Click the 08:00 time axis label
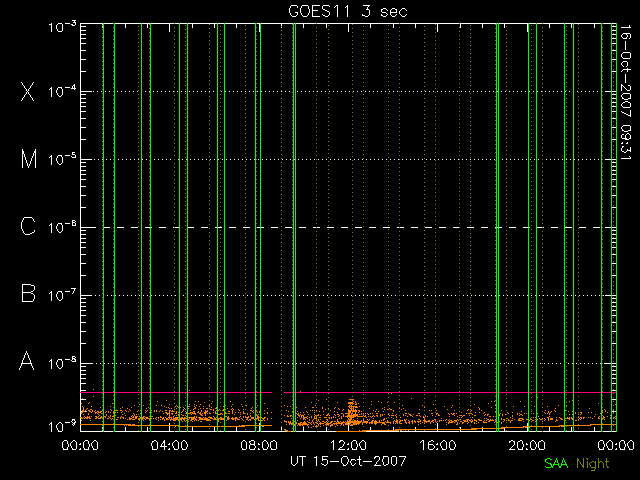Screen dimensions: 640x480 [259, 445]
